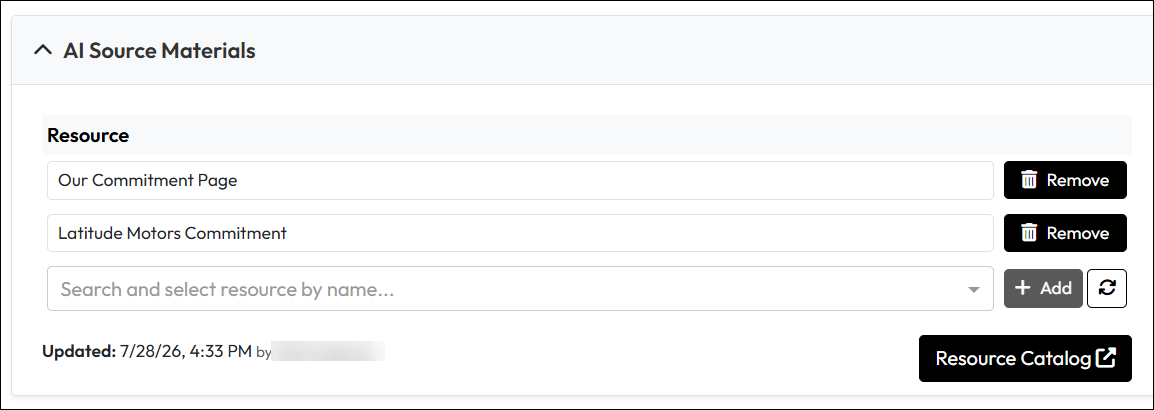Click the refresh resources icon button
This screenshot has height=410, width=1154.
pos(1107,288)
